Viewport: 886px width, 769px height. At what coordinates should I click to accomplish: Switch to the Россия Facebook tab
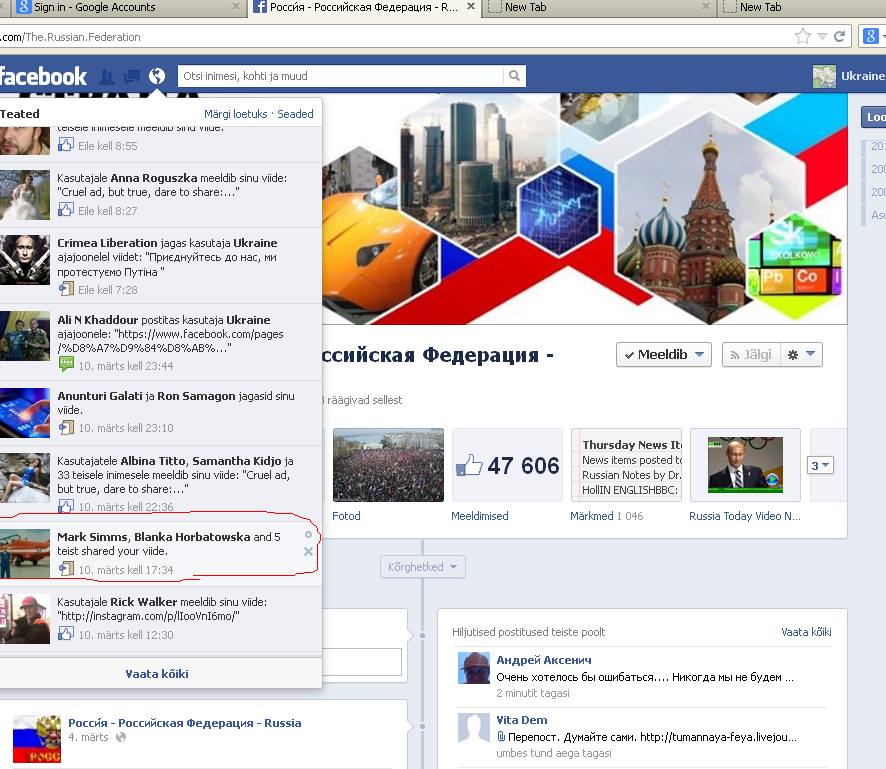click(x=364, y=7)
